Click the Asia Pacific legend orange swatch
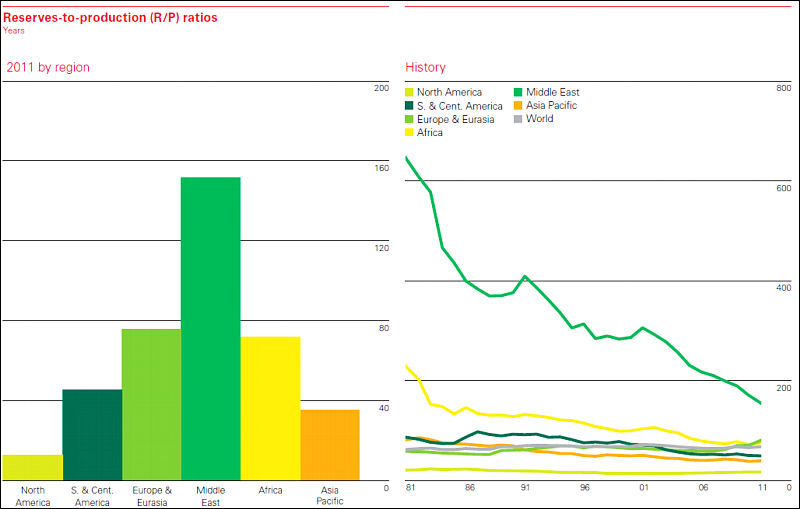Screen dimensions: 800x509 click(x=518, y=106)
